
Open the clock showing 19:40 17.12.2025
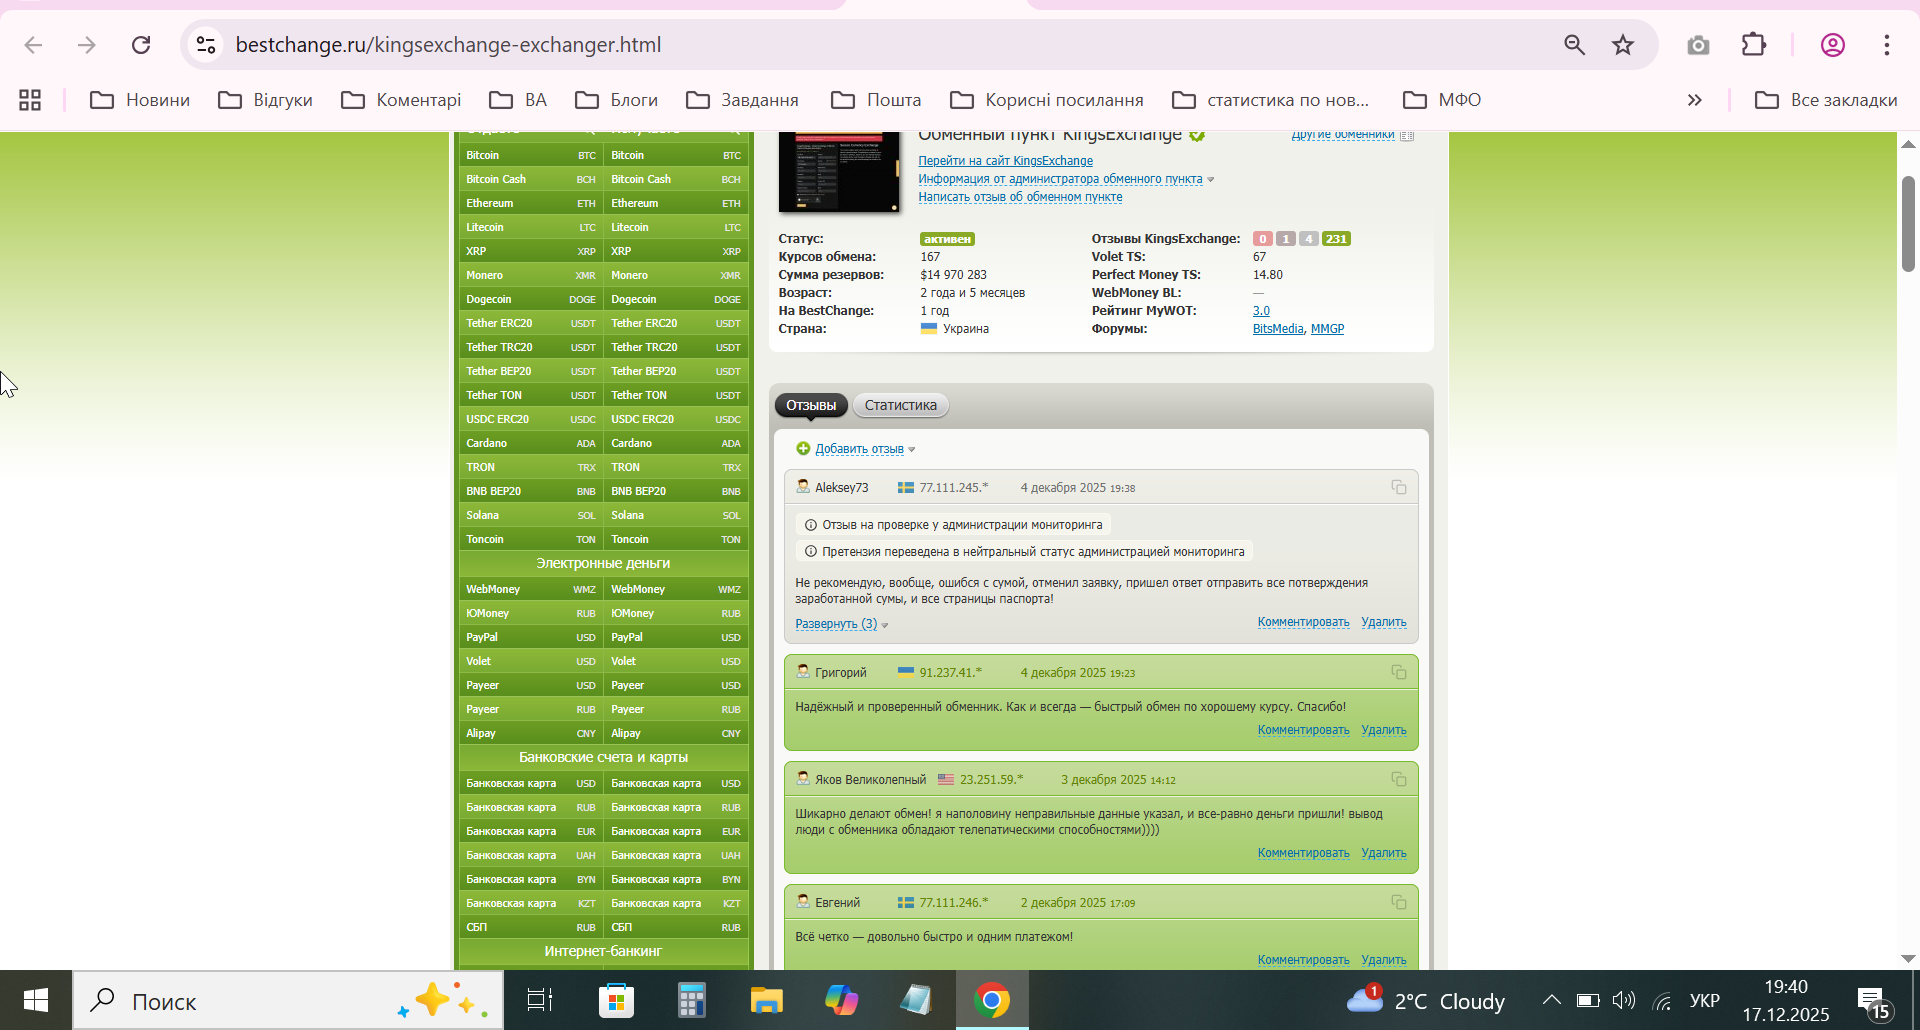(1786, 1000)
